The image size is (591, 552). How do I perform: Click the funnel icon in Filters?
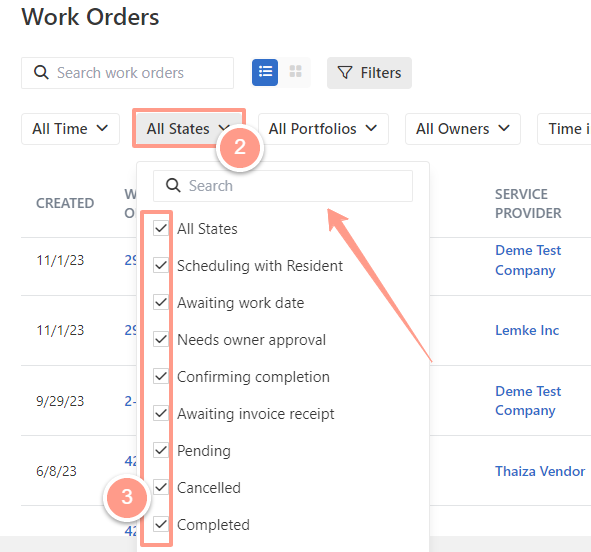345,73
